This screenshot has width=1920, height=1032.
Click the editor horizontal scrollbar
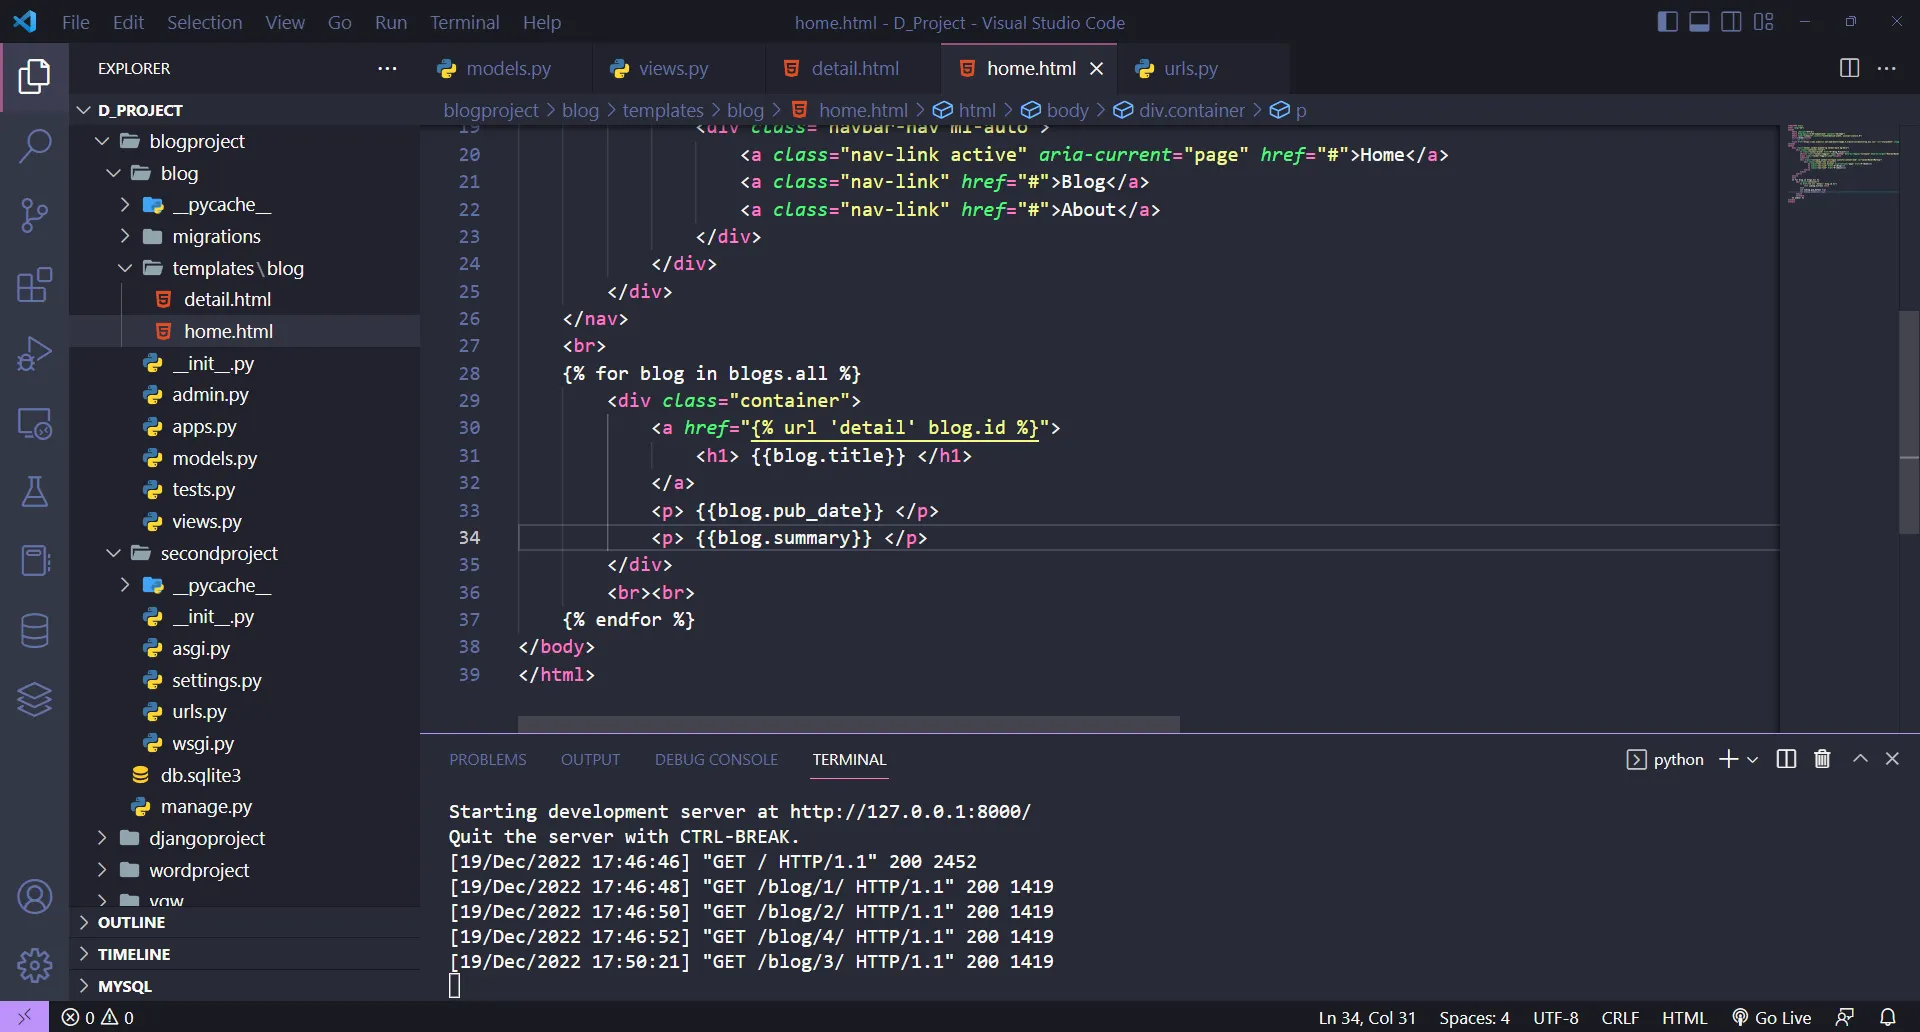coord(848,723)
